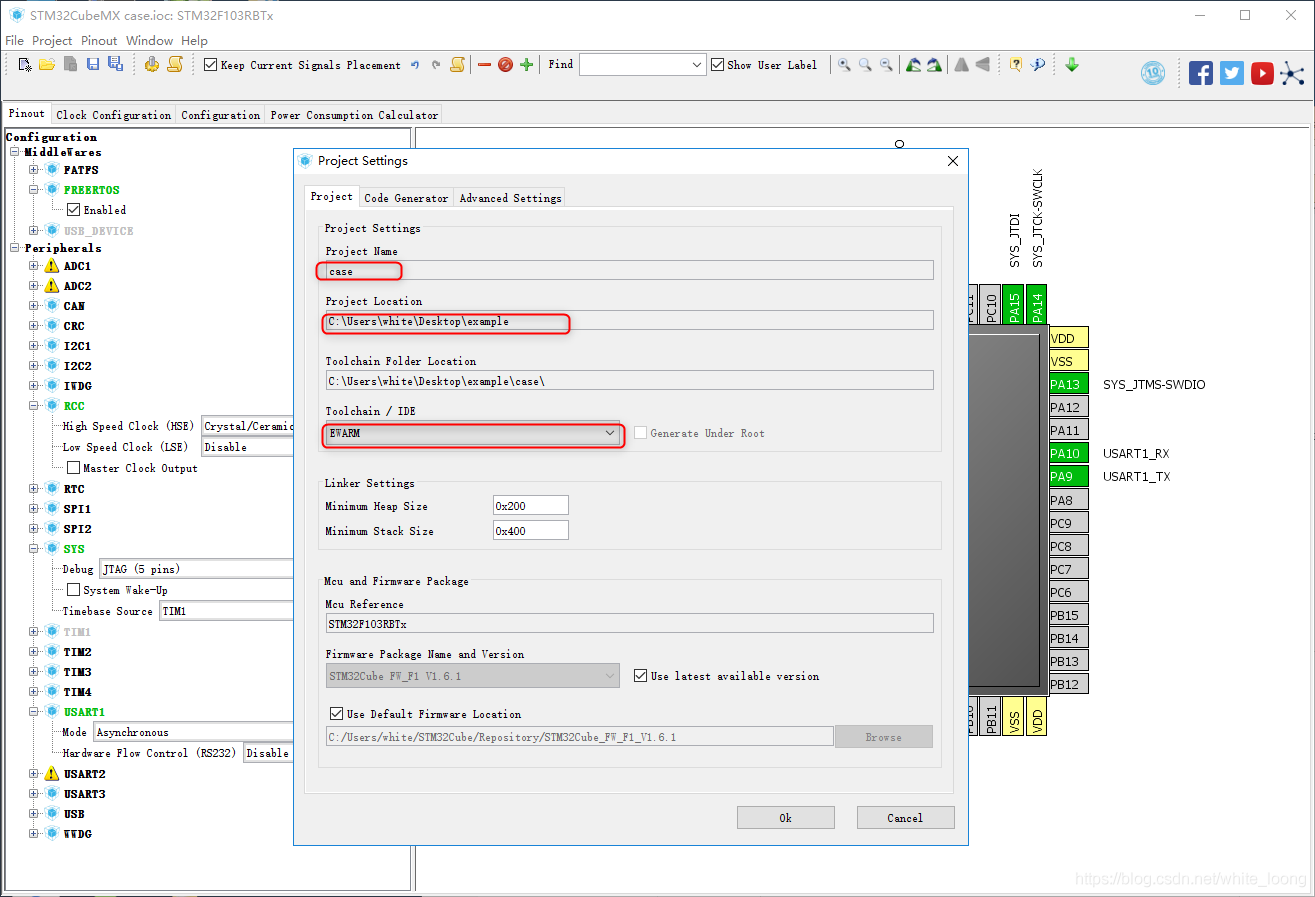Select CAN in peripherals tree
Screen dimensions: 1315x897
(75, 306)
